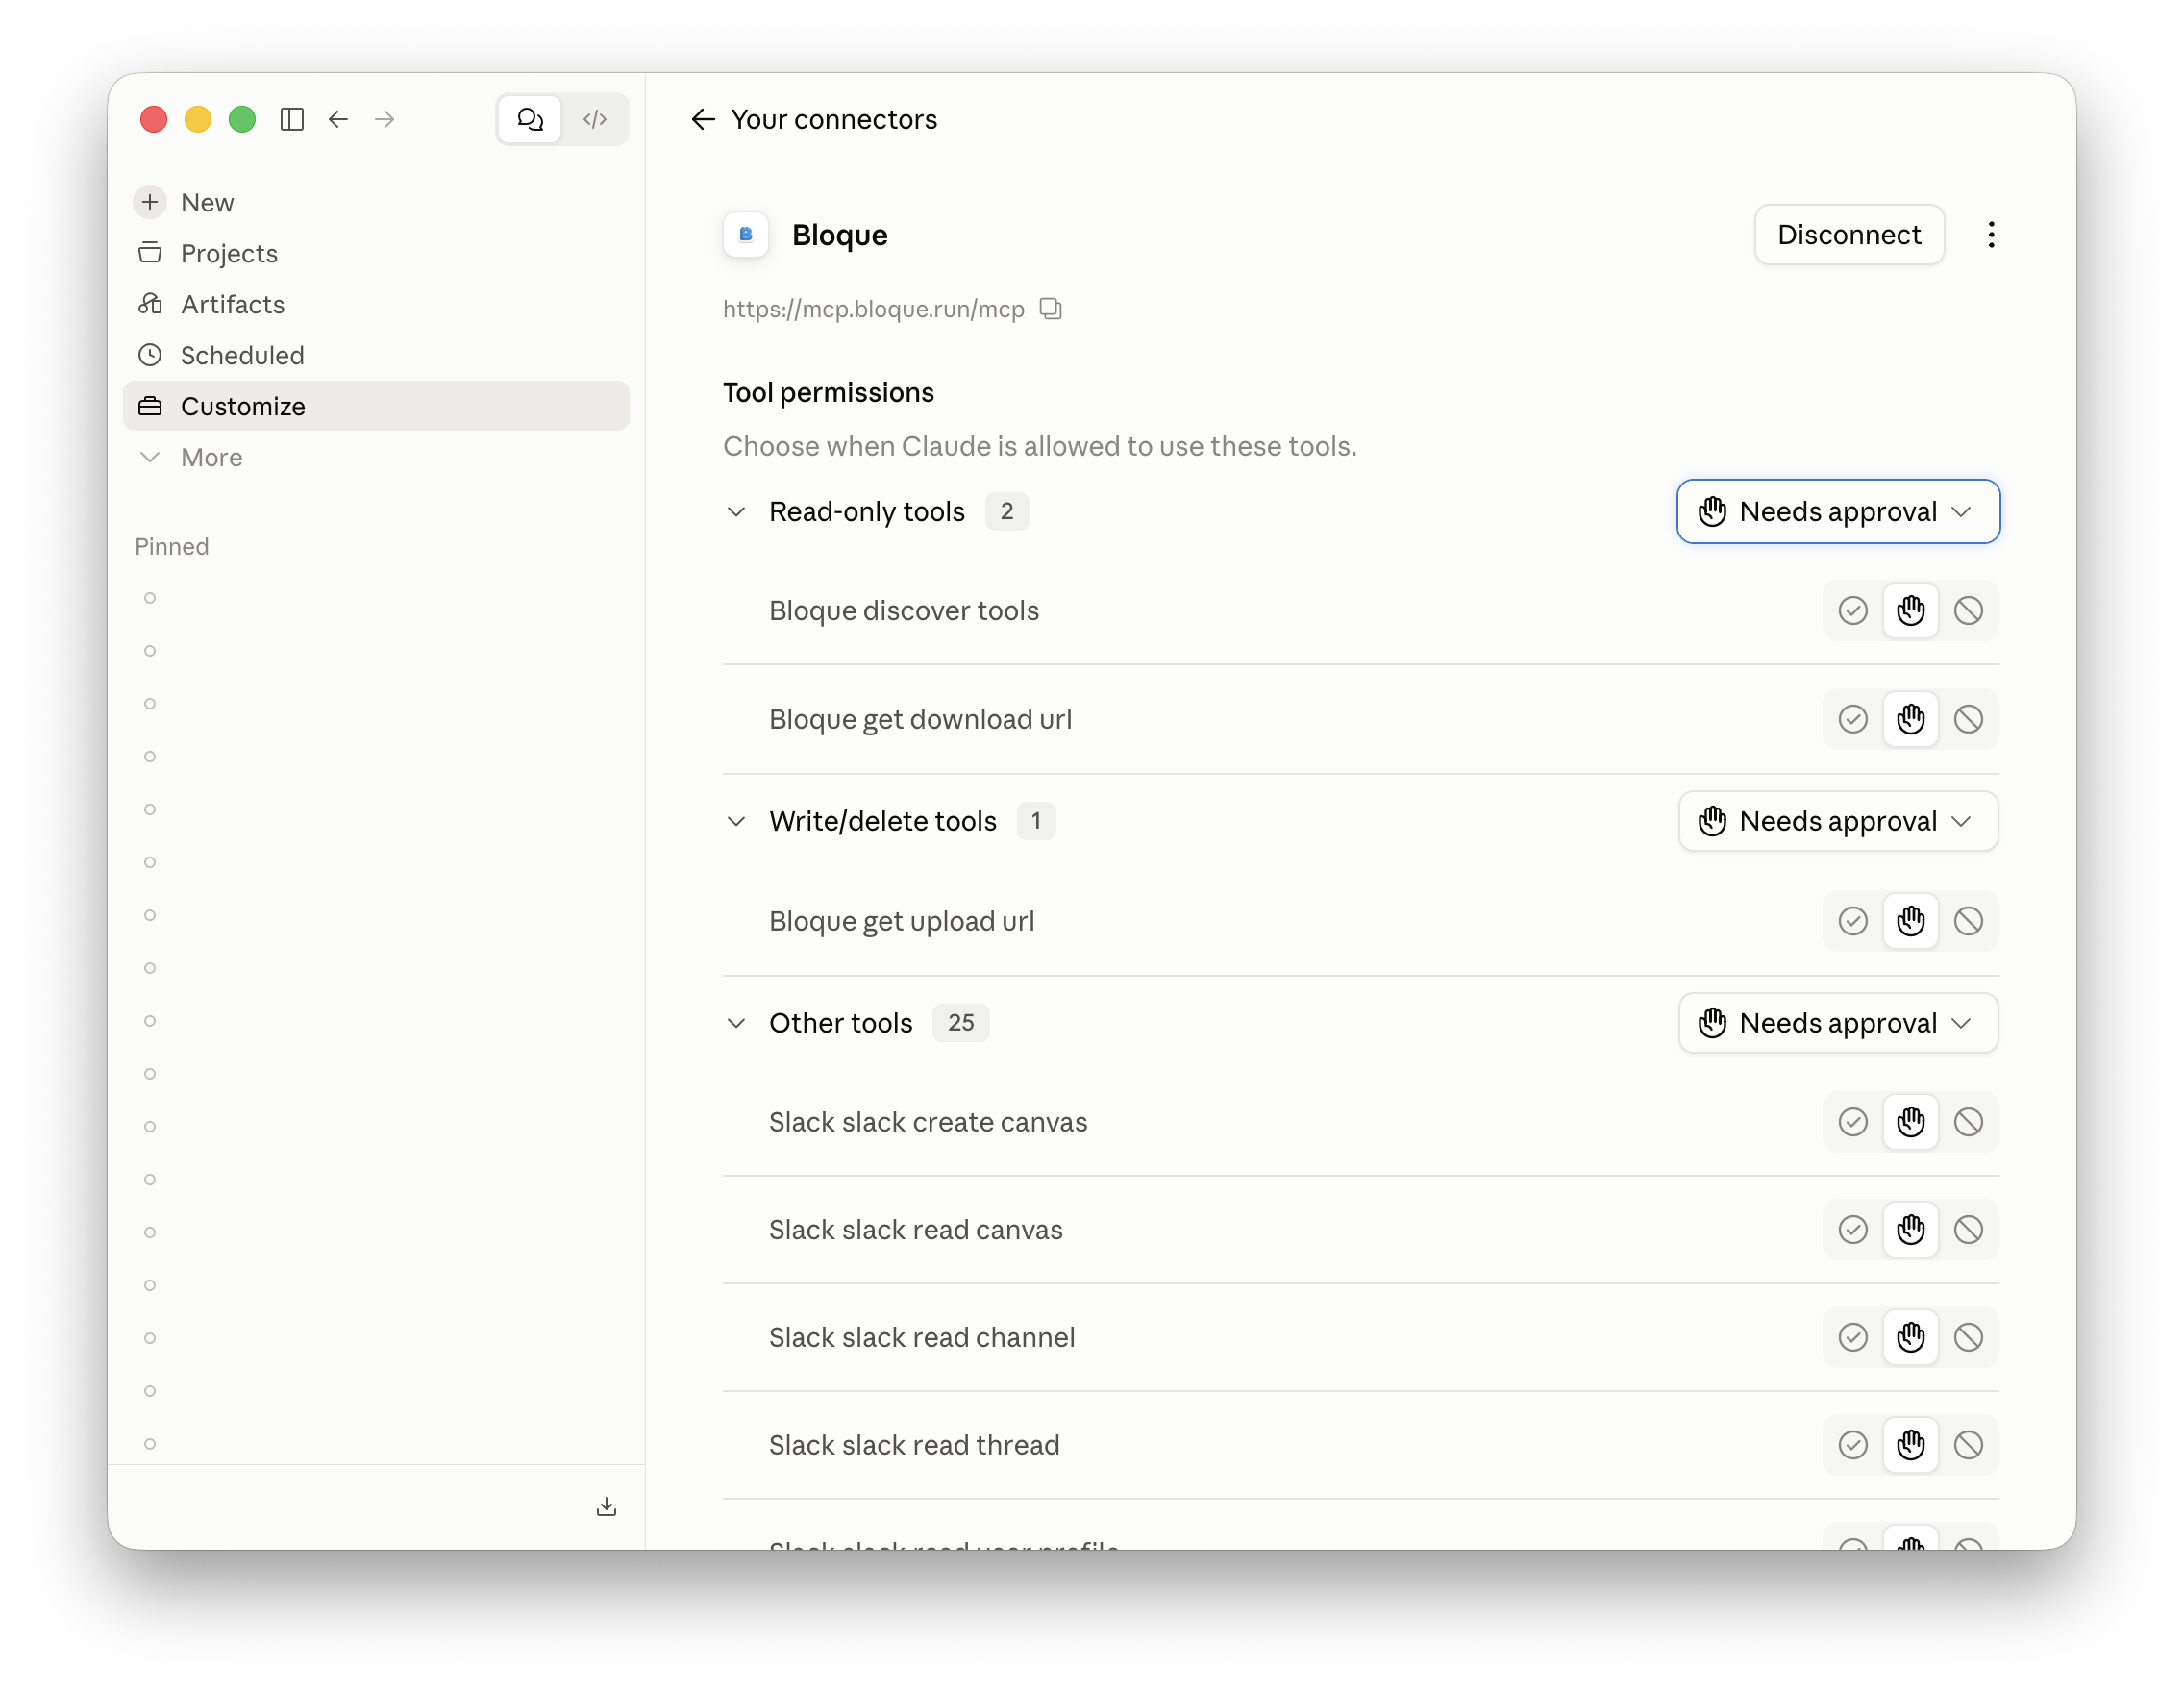Start a New chat from sidebar
2184x1692 pixels.
tap(376, 202)
